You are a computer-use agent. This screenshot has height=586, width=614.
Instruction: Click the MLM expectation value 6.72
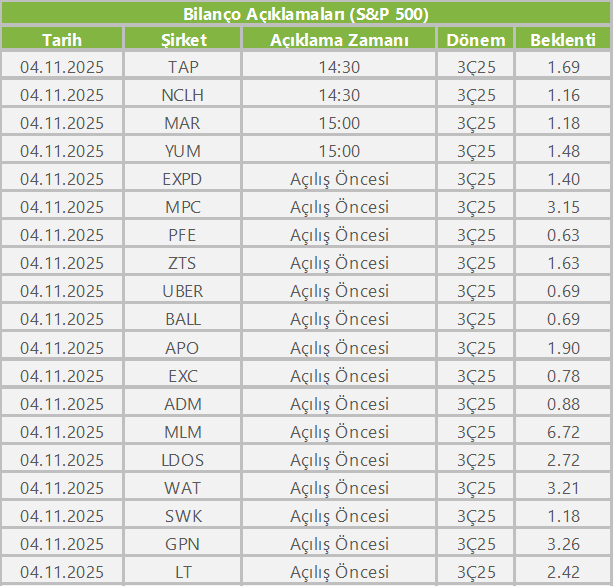coord(563,432)
